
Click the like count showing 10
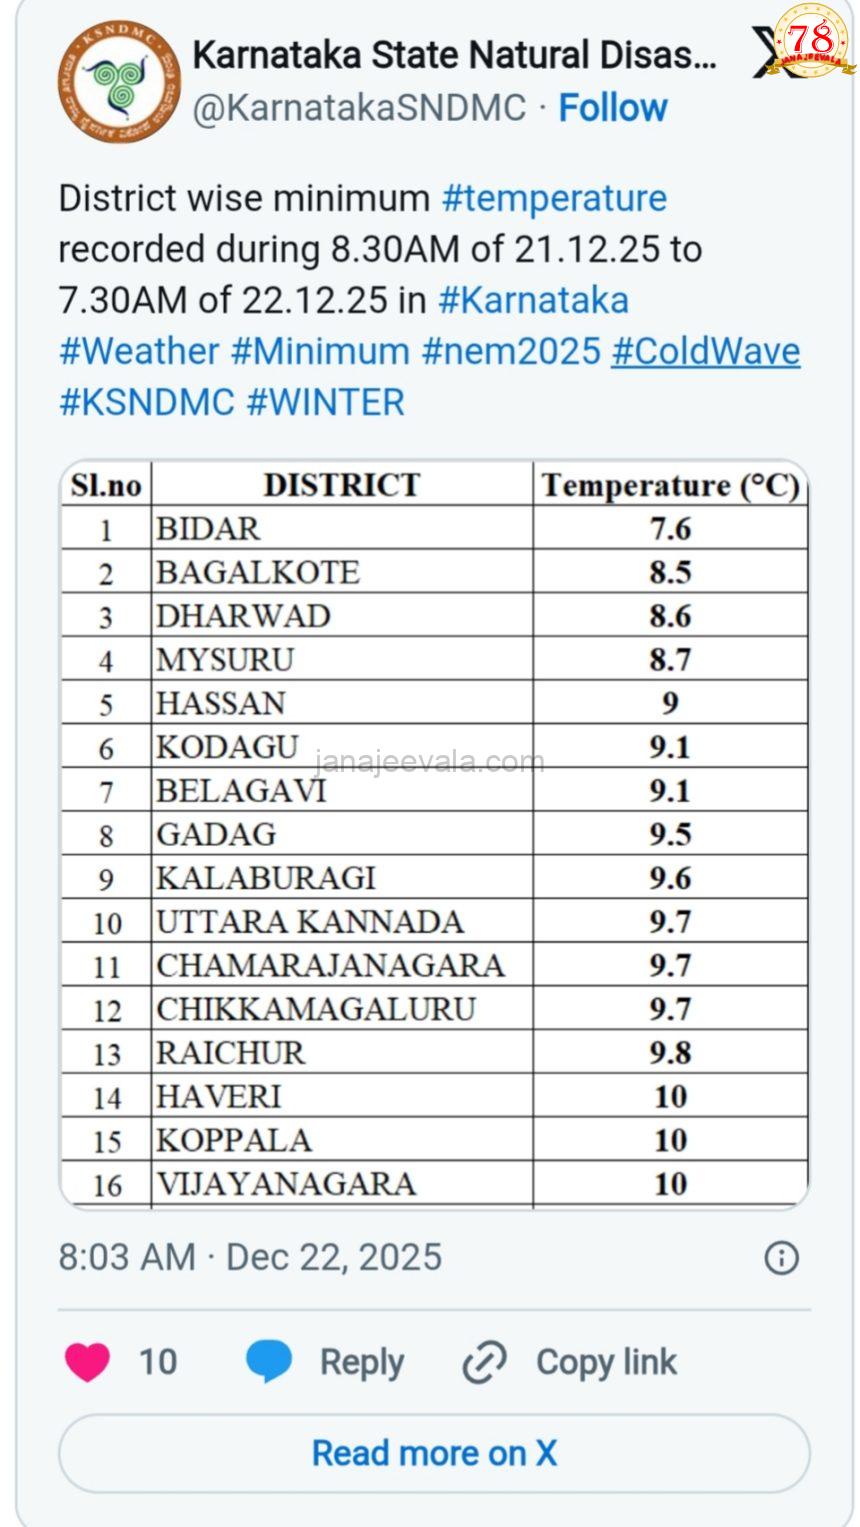coord(158,1361)
